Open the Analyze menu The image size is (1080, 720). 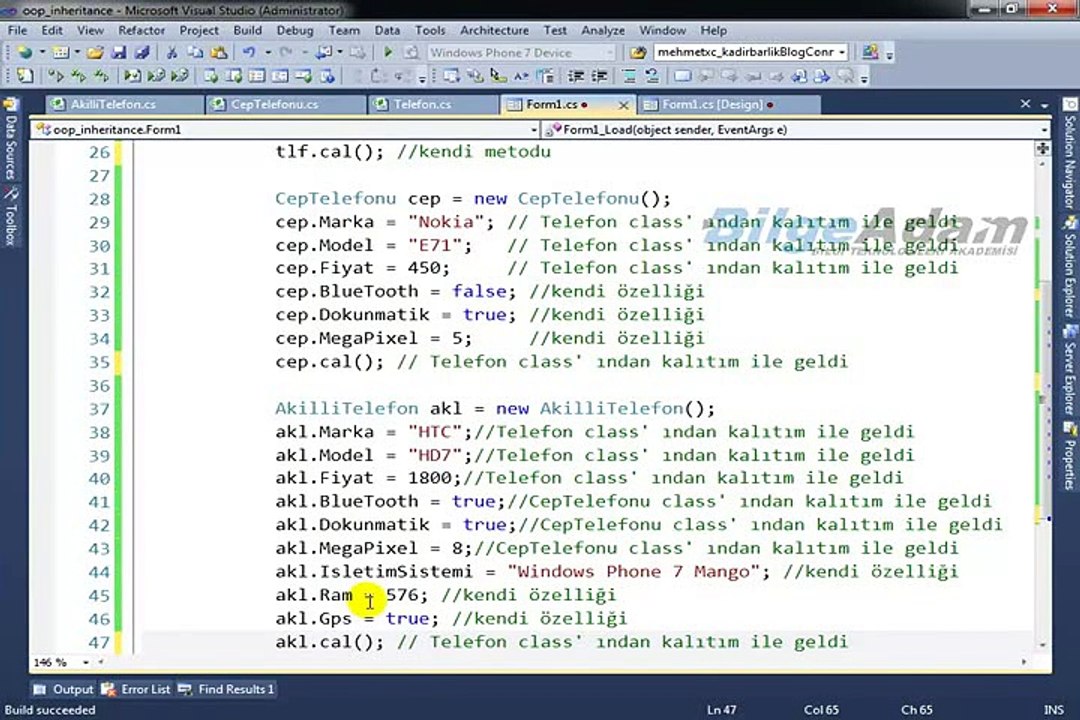click(603, 30)
